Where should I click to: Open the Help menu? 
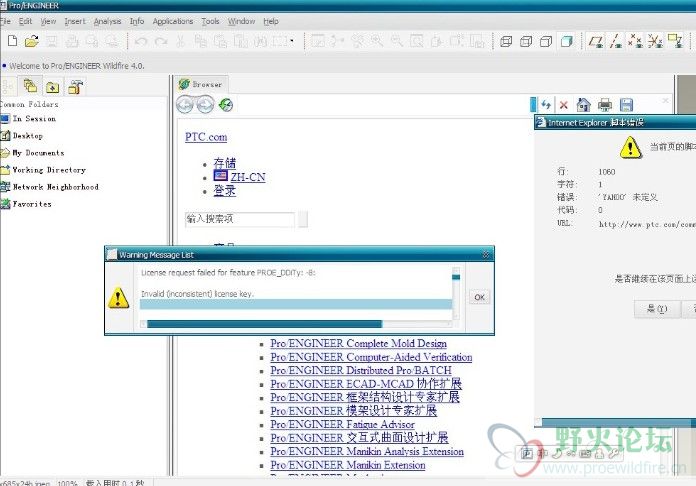271,21
